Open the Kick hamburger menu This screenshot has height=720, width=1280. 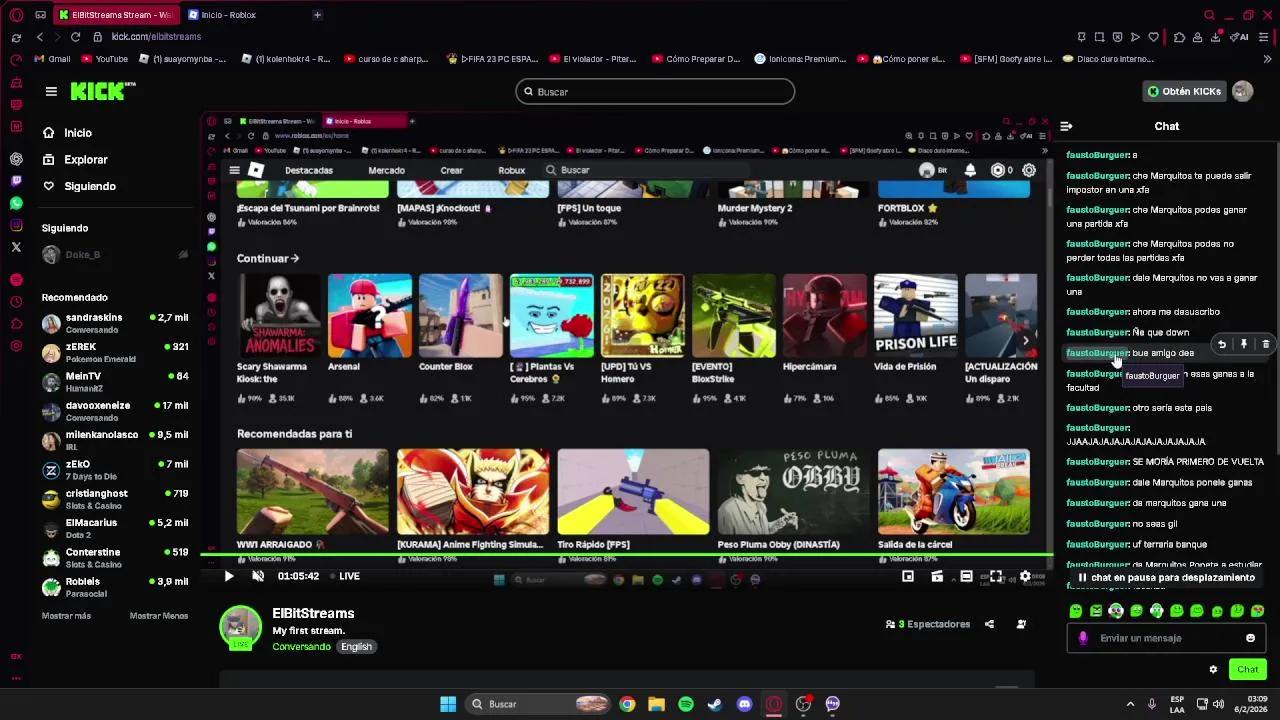[51, 91]
